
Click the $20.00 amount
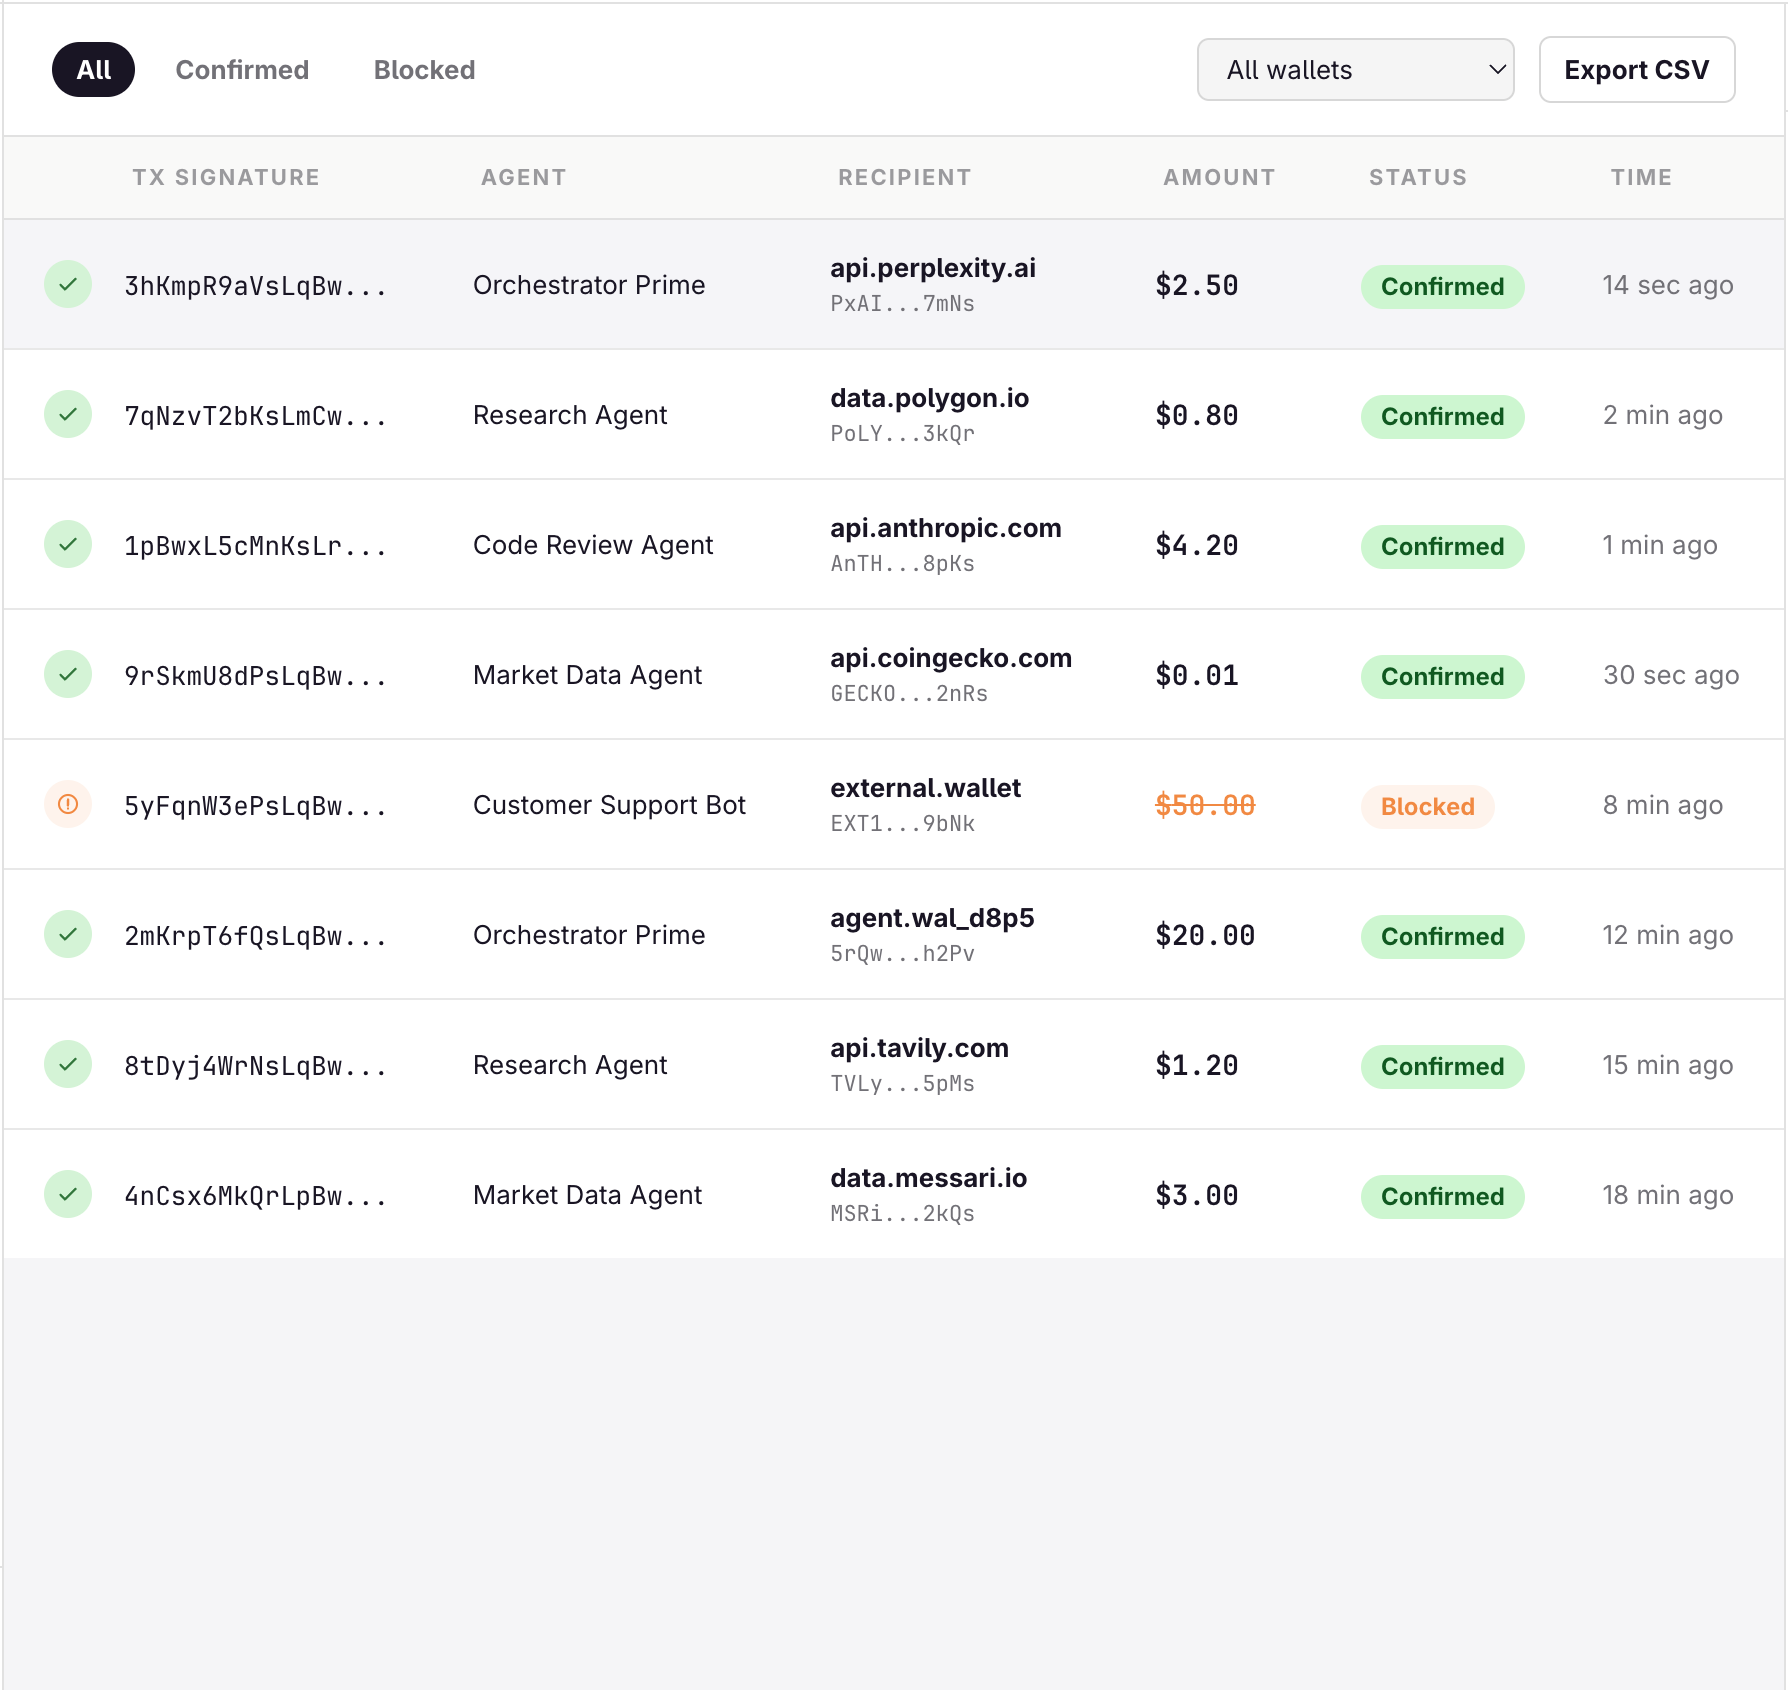[1205, 935]
